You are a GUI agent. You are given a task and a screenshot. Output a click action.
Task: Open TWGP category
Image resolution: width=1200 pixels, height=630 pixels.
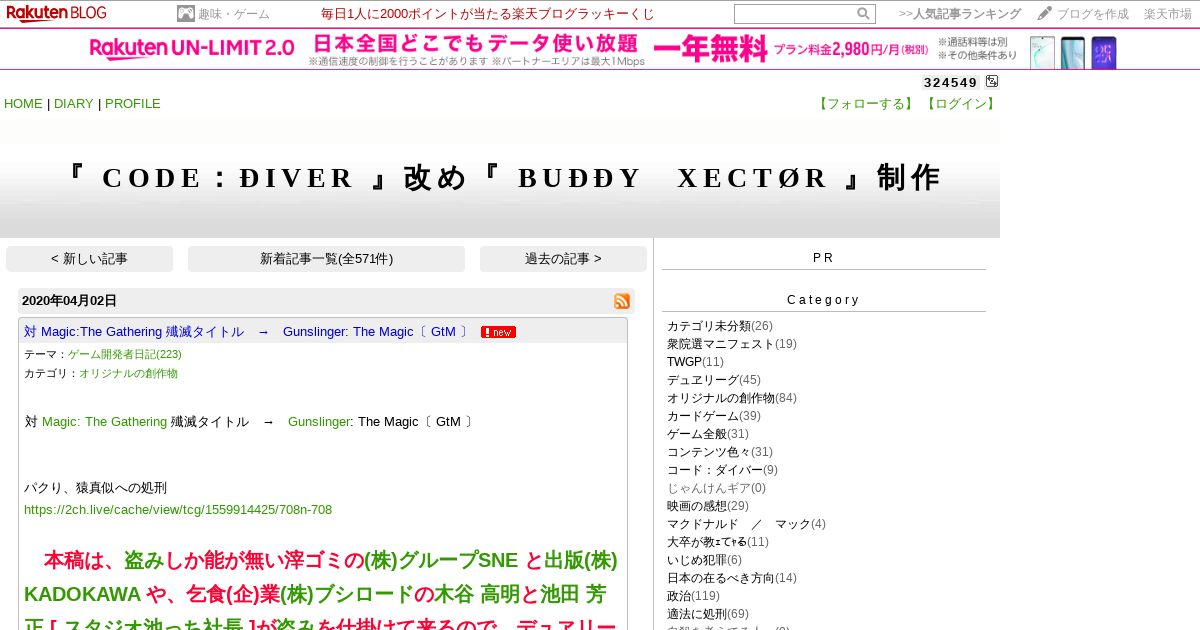pos(684,362)
